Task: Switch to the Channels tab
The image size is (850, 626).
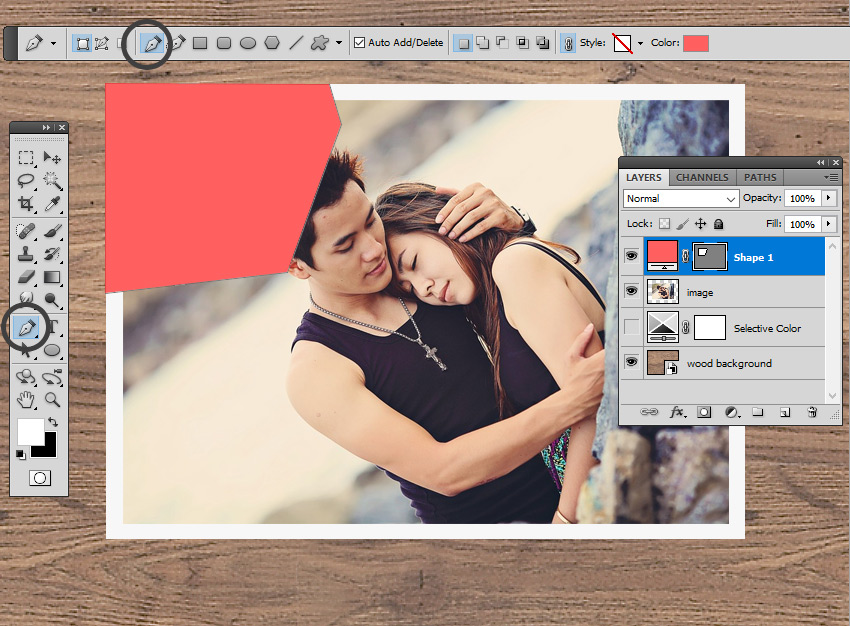Action: point(702,177)
